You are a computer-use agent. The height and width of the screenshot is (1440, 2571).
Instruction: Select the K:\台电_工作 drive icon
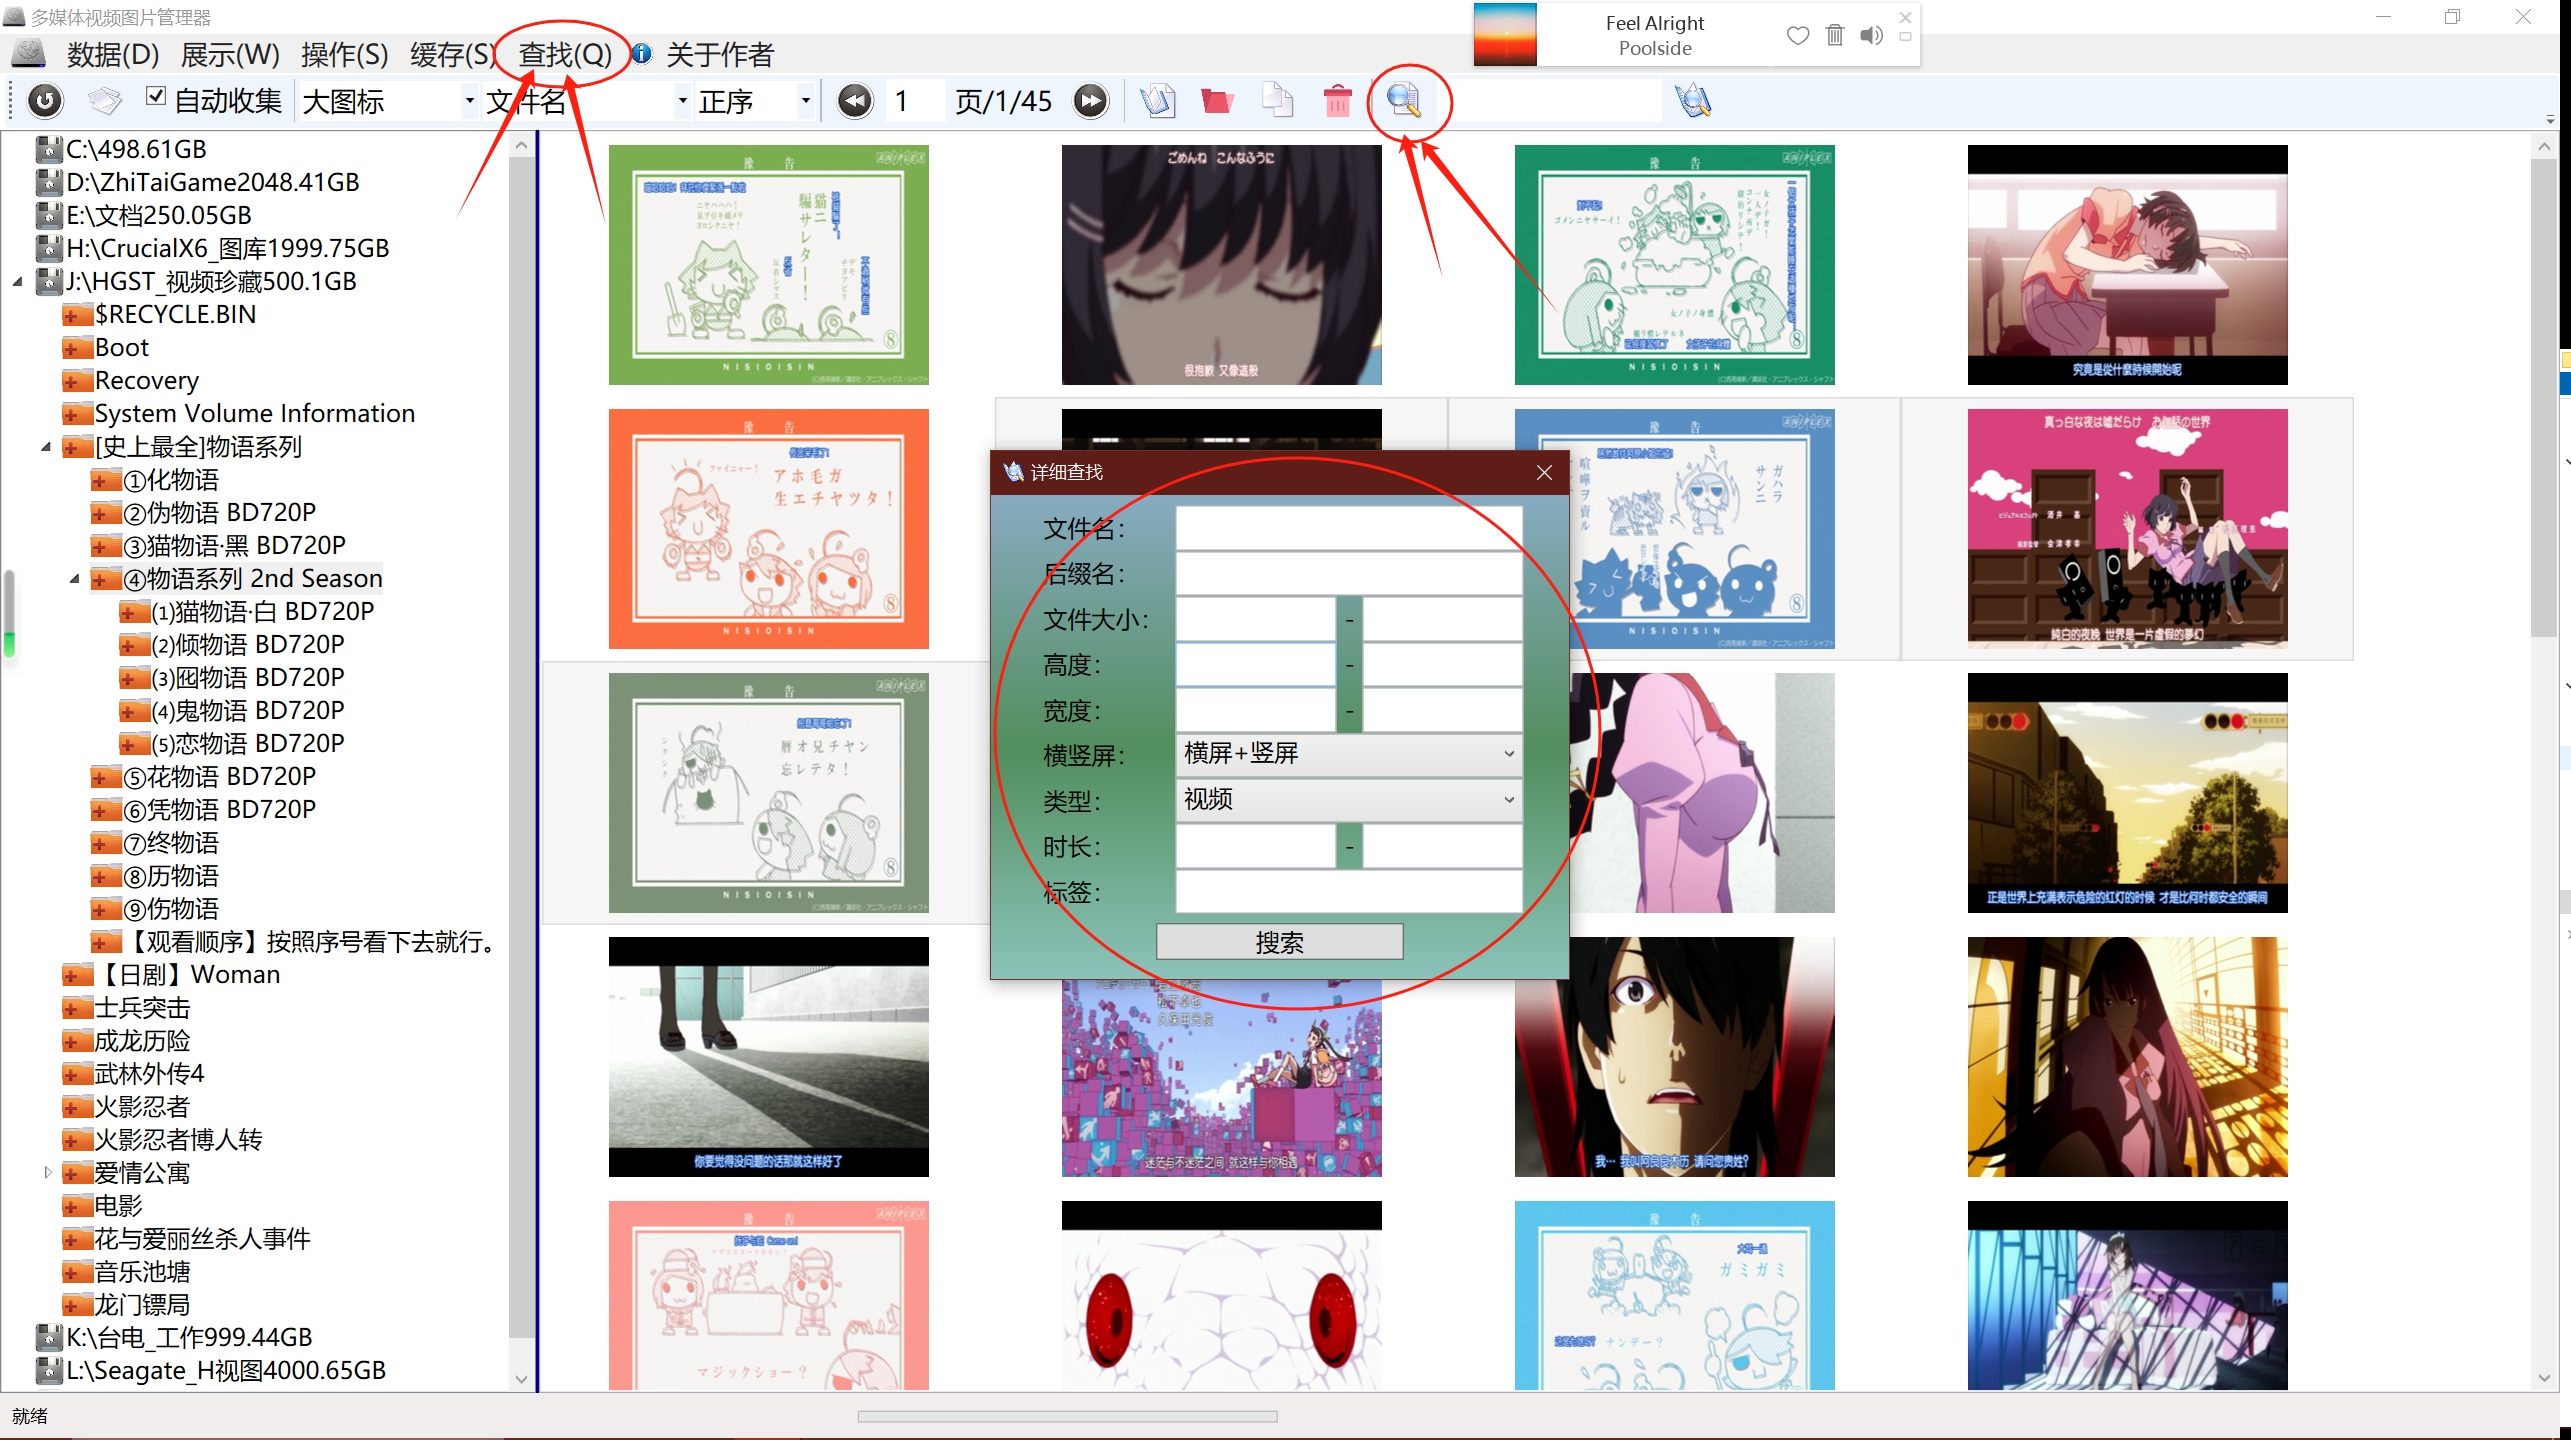(x=49, y=1337)
